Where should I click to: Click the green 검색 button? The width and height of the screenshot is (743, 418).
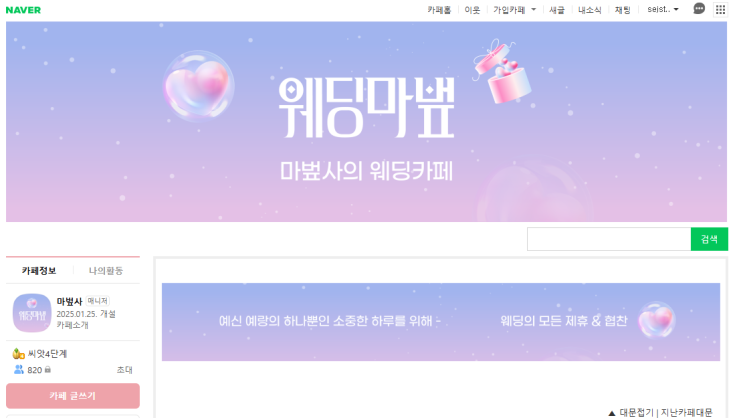point(709,239)
